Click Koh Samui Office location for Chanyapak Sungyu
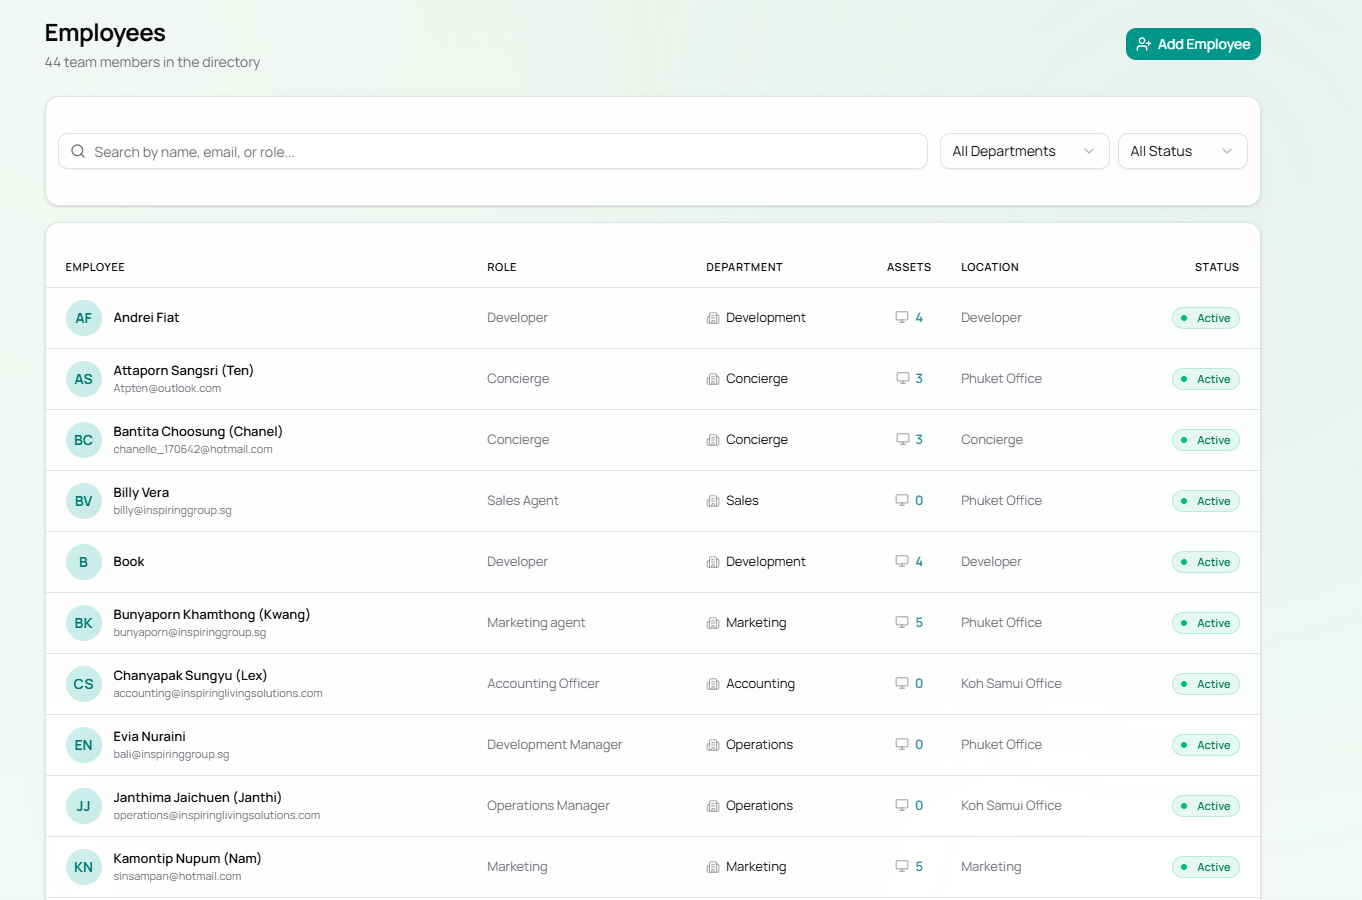Image resolution: width=1362 pixels, height=900 pixels. [1011, 683]
